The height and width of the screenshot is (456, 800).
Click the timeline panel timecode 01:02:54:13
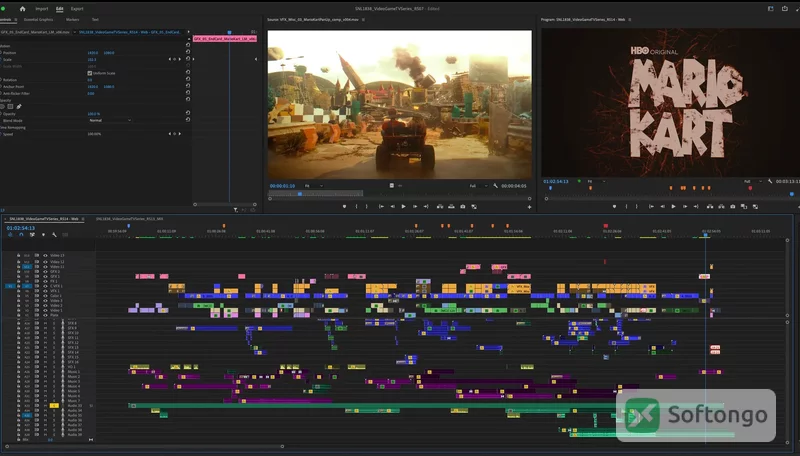point(21,228)
